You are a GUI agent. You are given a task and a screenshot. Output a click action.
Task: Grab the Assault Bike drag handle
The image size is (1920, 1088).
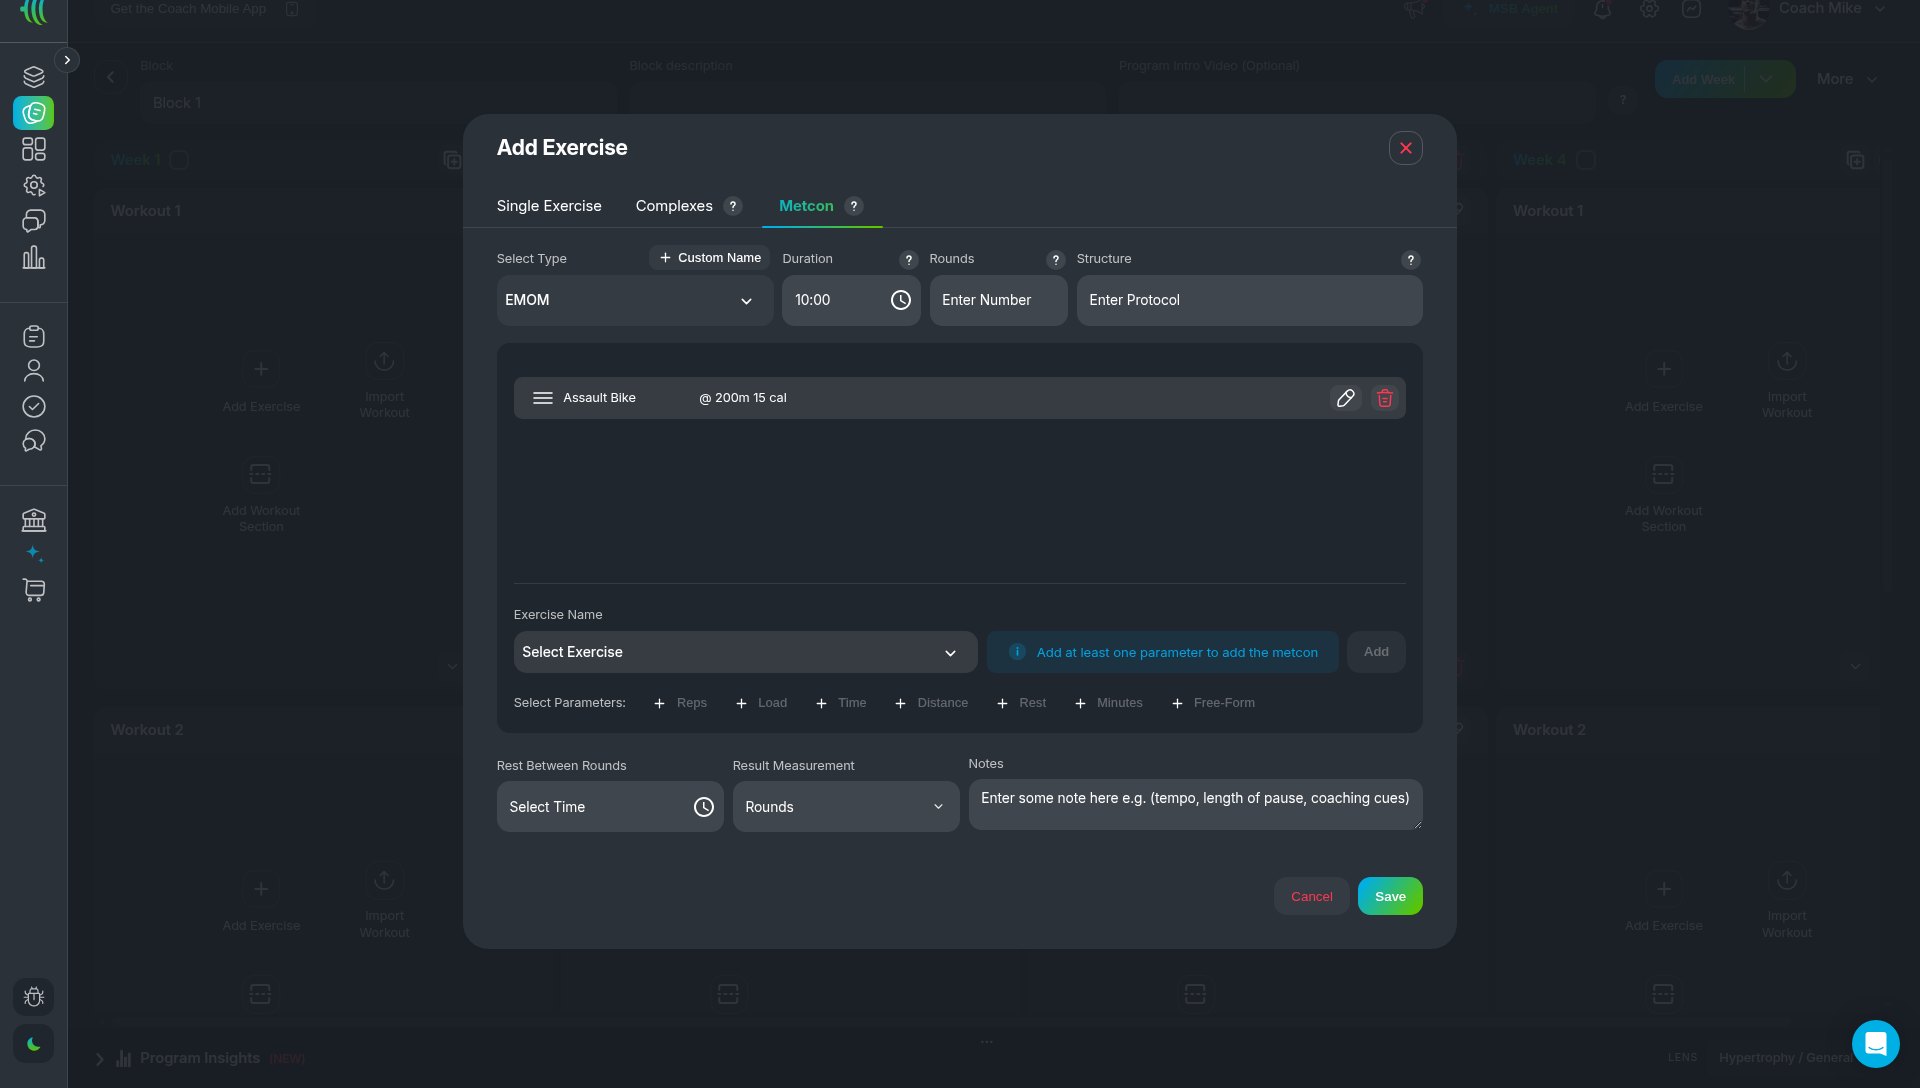[543, 398]
